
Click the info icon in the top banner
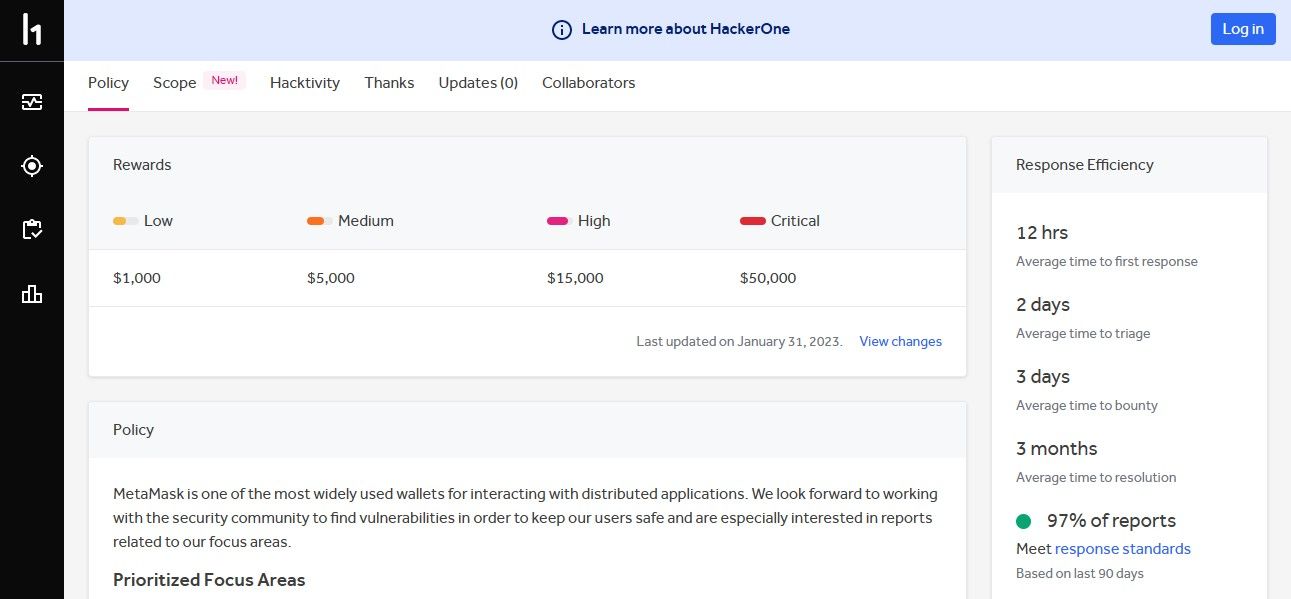(x=562, y=30)
